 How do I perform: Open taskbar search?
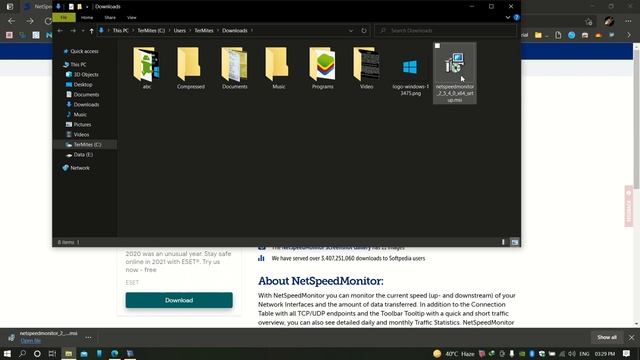click(x=22, y=353)
